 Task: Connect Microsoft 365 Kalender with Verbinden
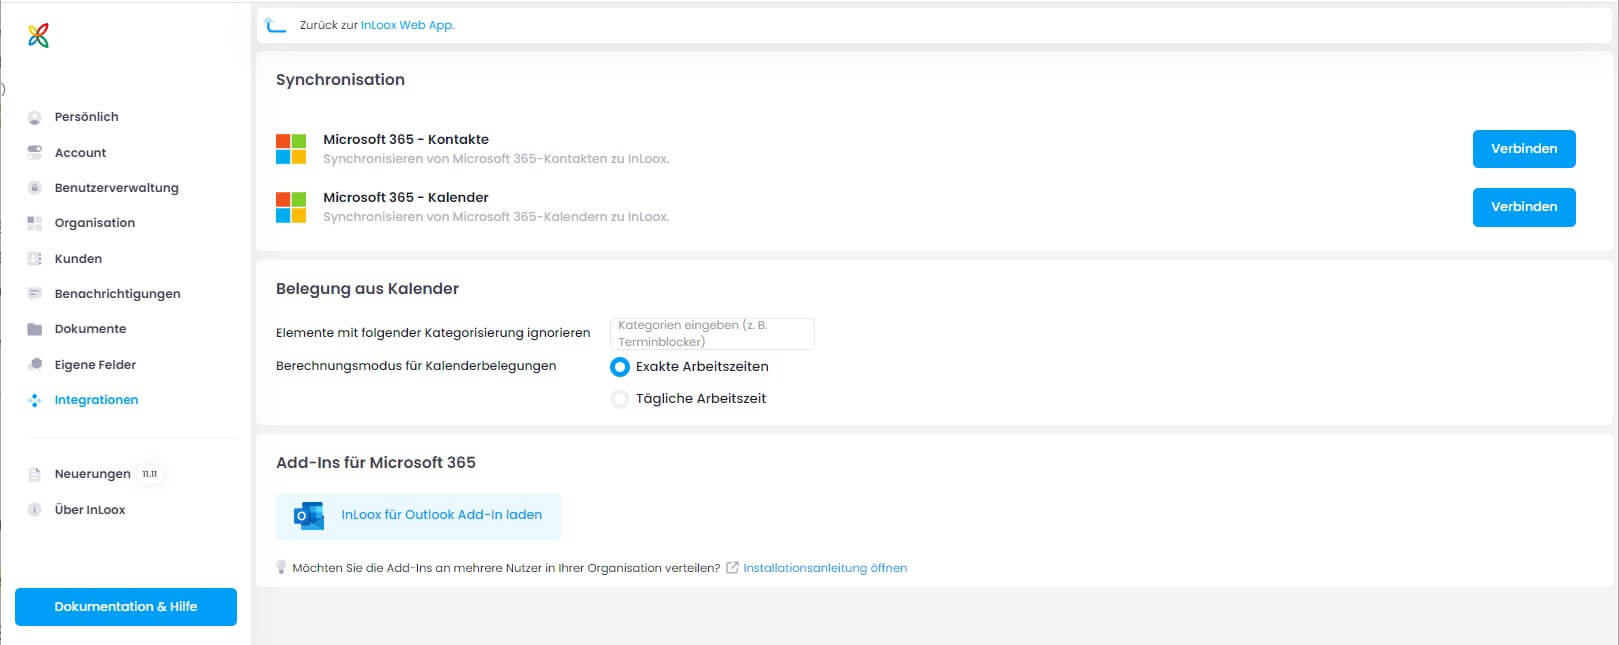[x=1523, y=207]
